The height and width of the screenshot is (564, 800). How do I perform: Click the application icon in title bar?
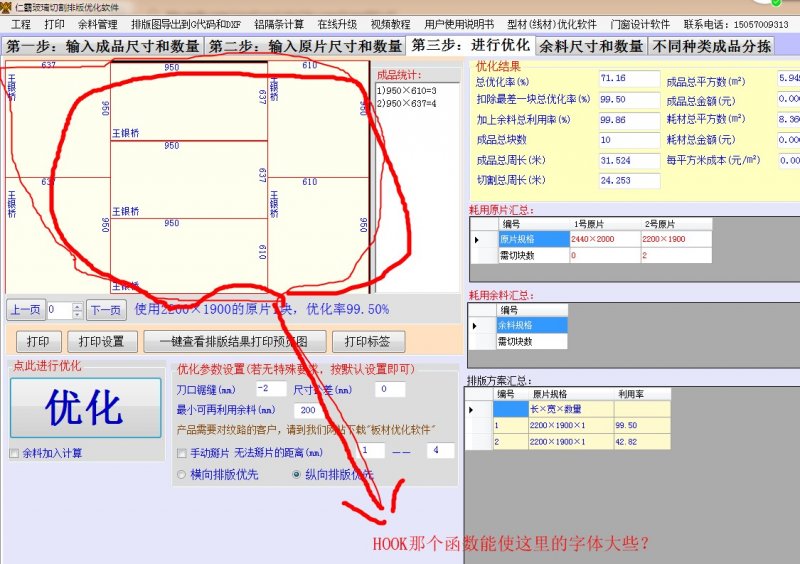tap(6, 7)
